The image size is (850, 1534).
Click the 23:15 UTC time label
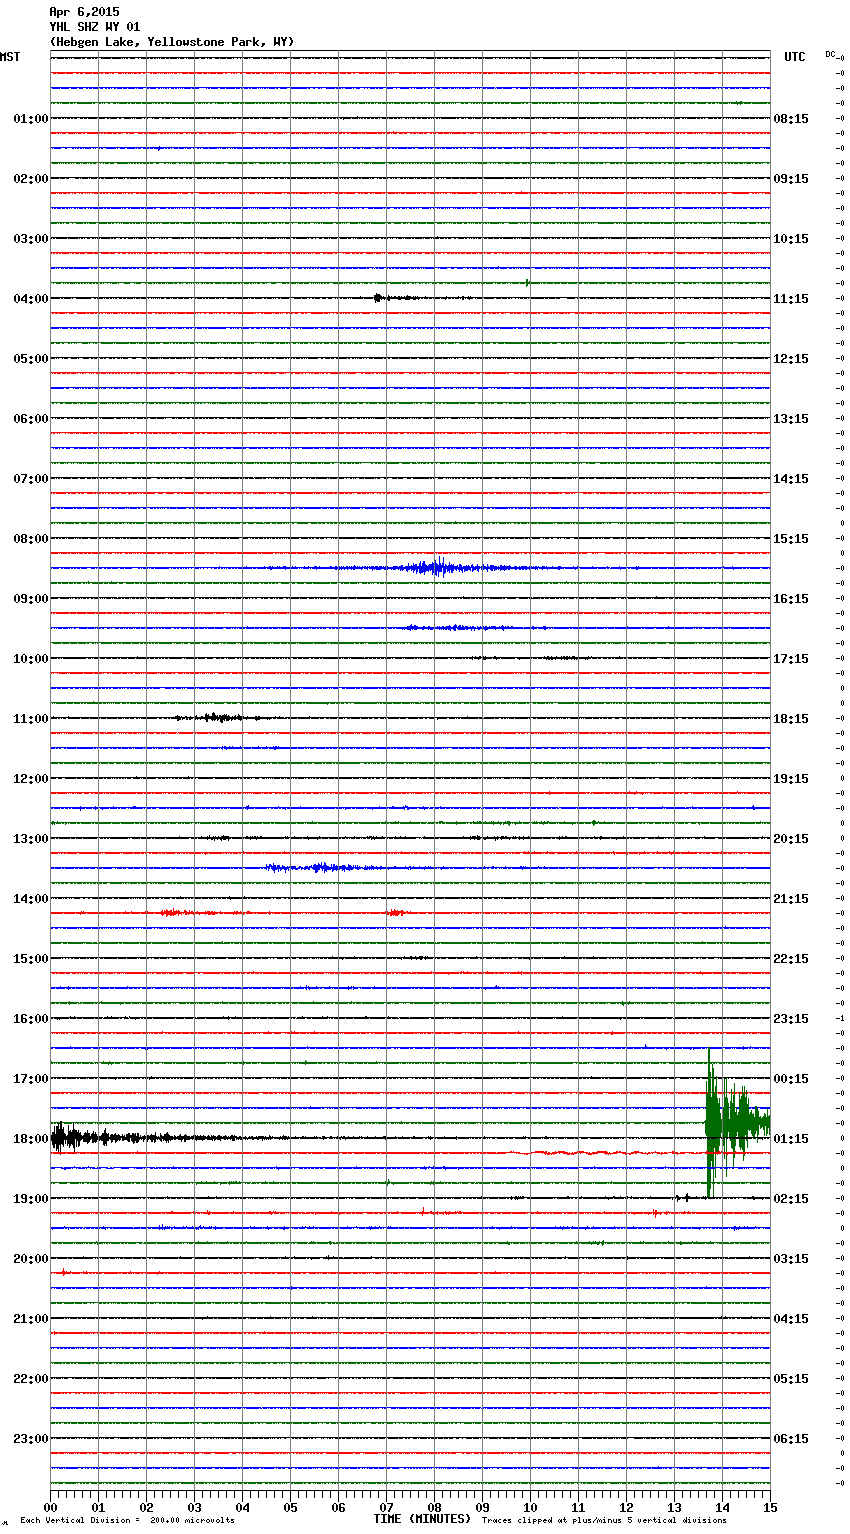click(x=791, y=1019)
